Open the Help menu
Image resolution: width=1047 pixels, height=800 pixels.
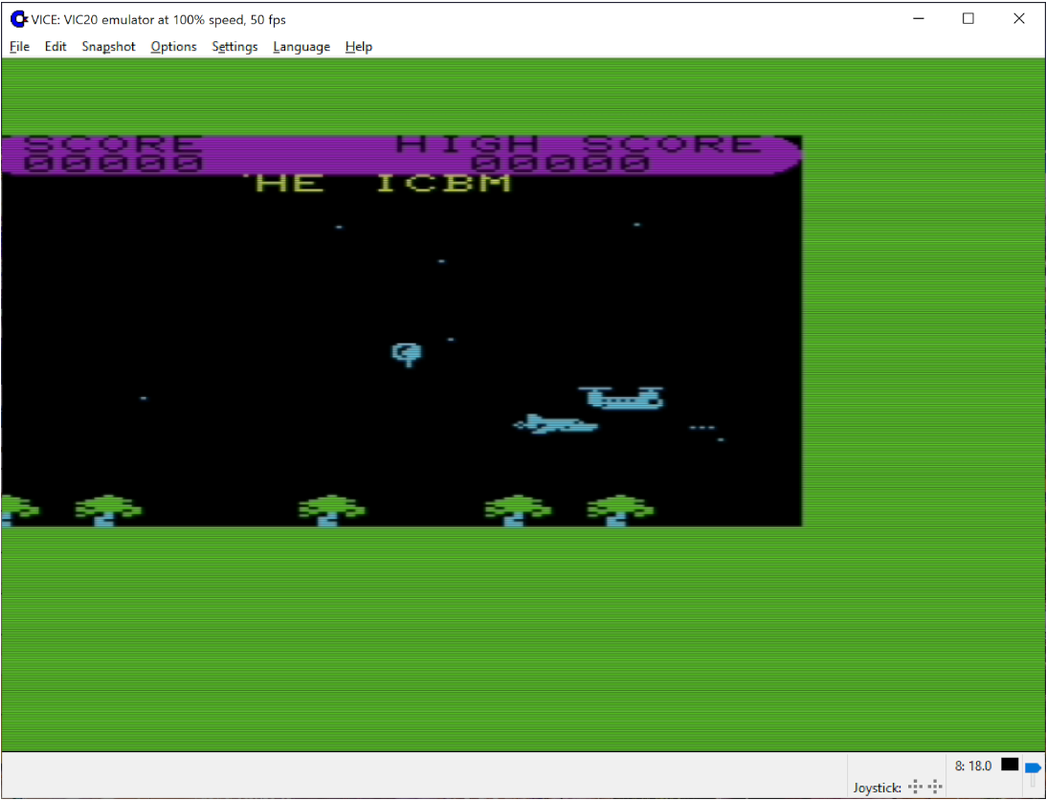coord(359,47)
